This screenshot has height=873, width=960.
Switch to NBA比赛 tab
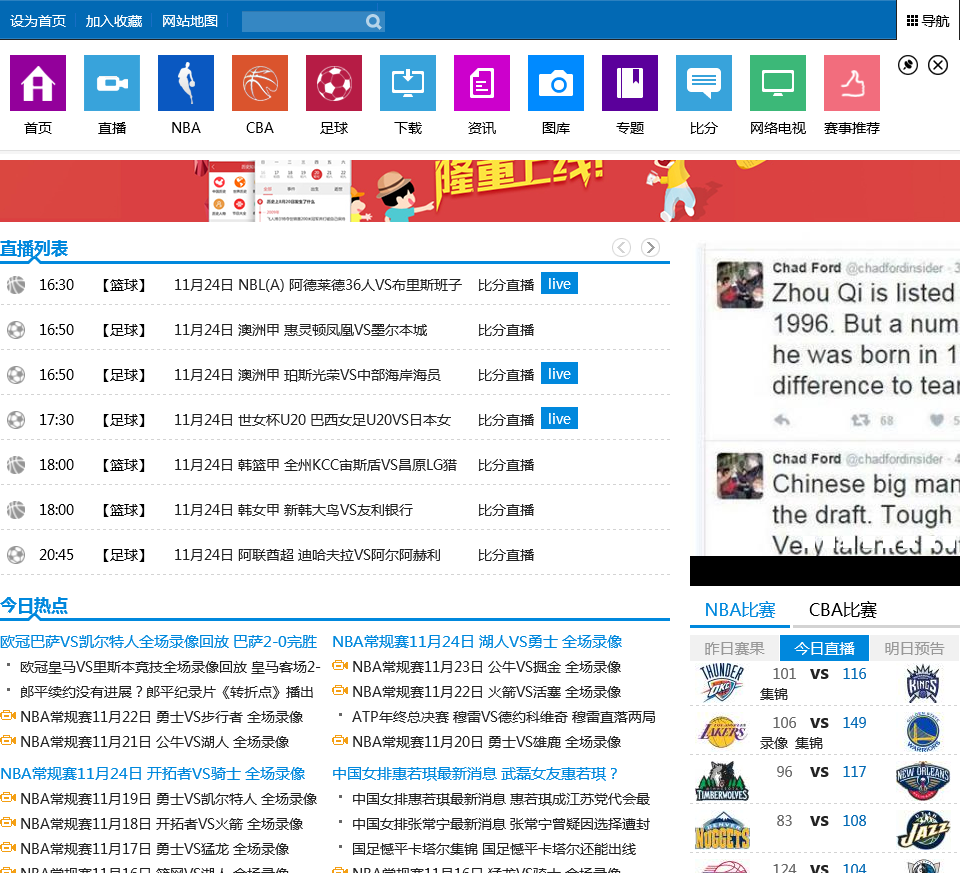click(x=740, y=610)
